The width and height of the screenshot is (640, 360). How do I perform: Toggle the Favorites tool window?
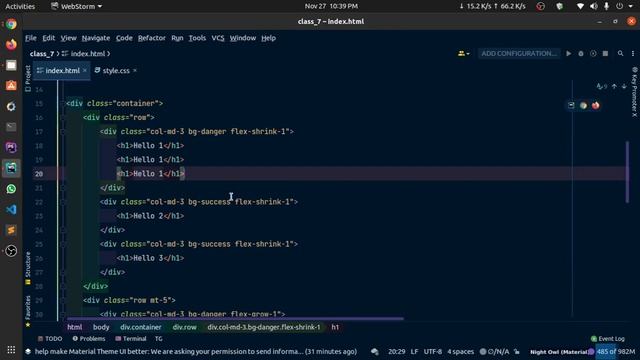28,311
